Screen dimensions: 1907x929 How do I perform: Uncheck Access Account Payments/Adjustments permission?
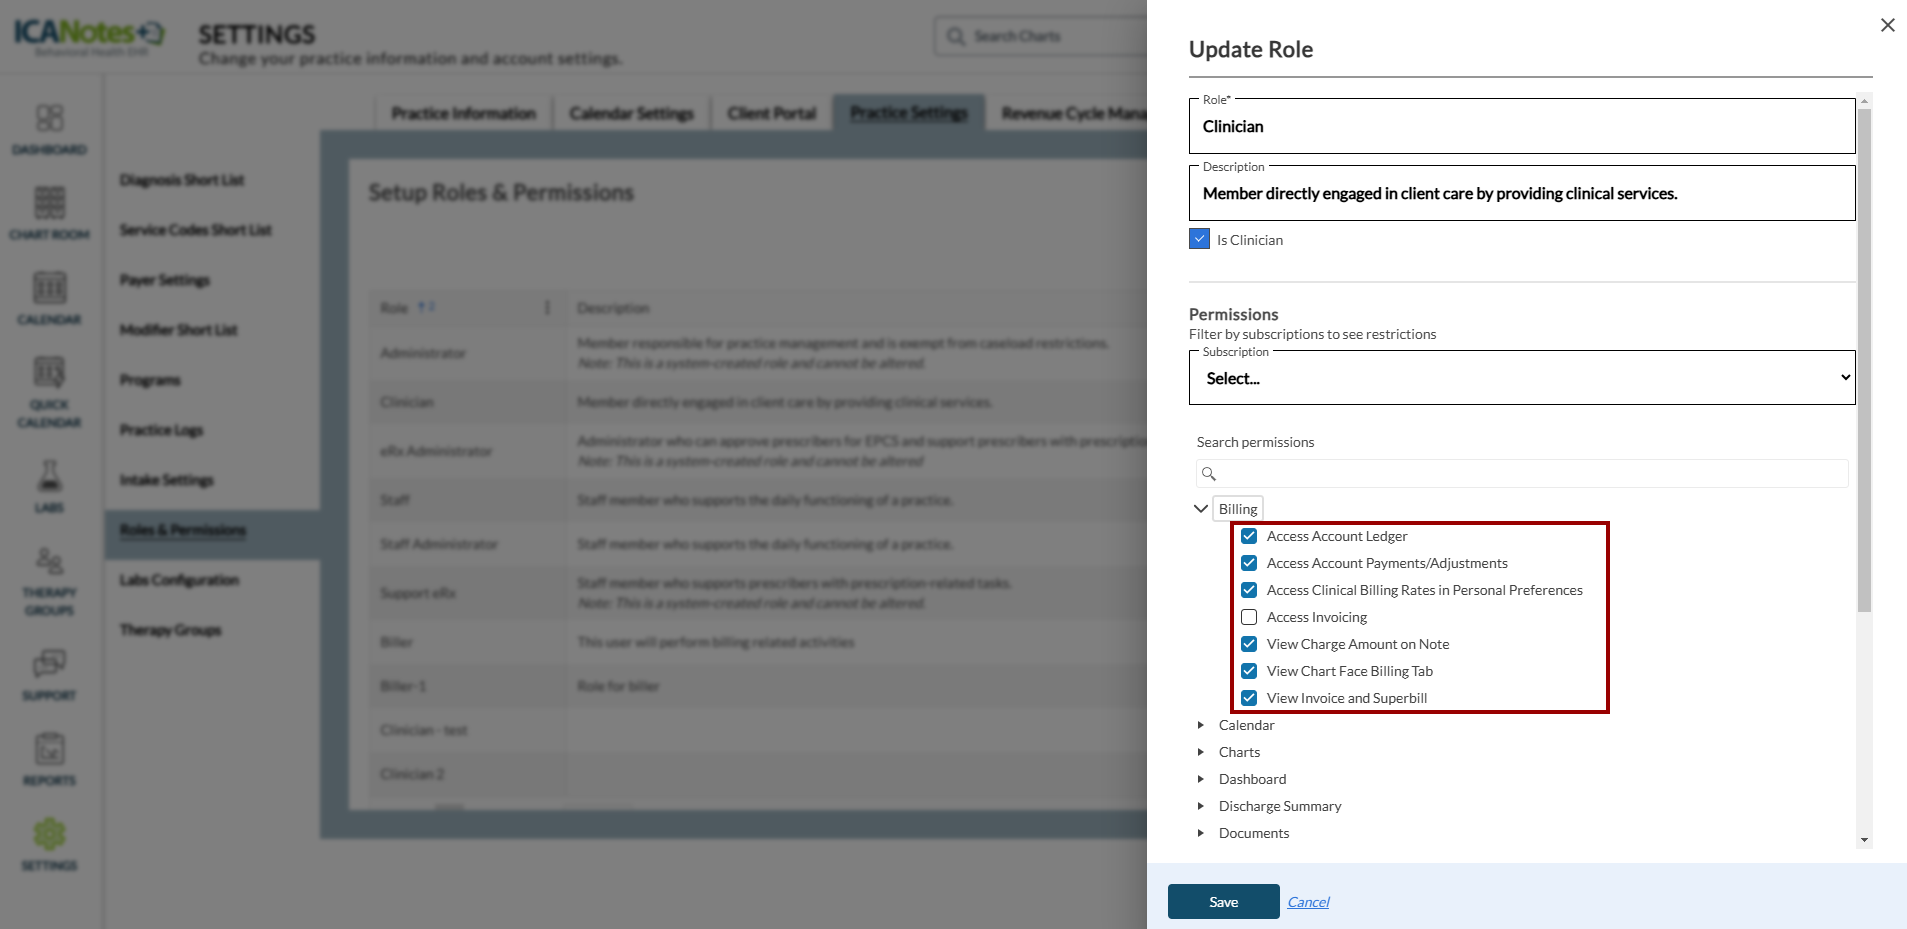(x=1249, y=563)
